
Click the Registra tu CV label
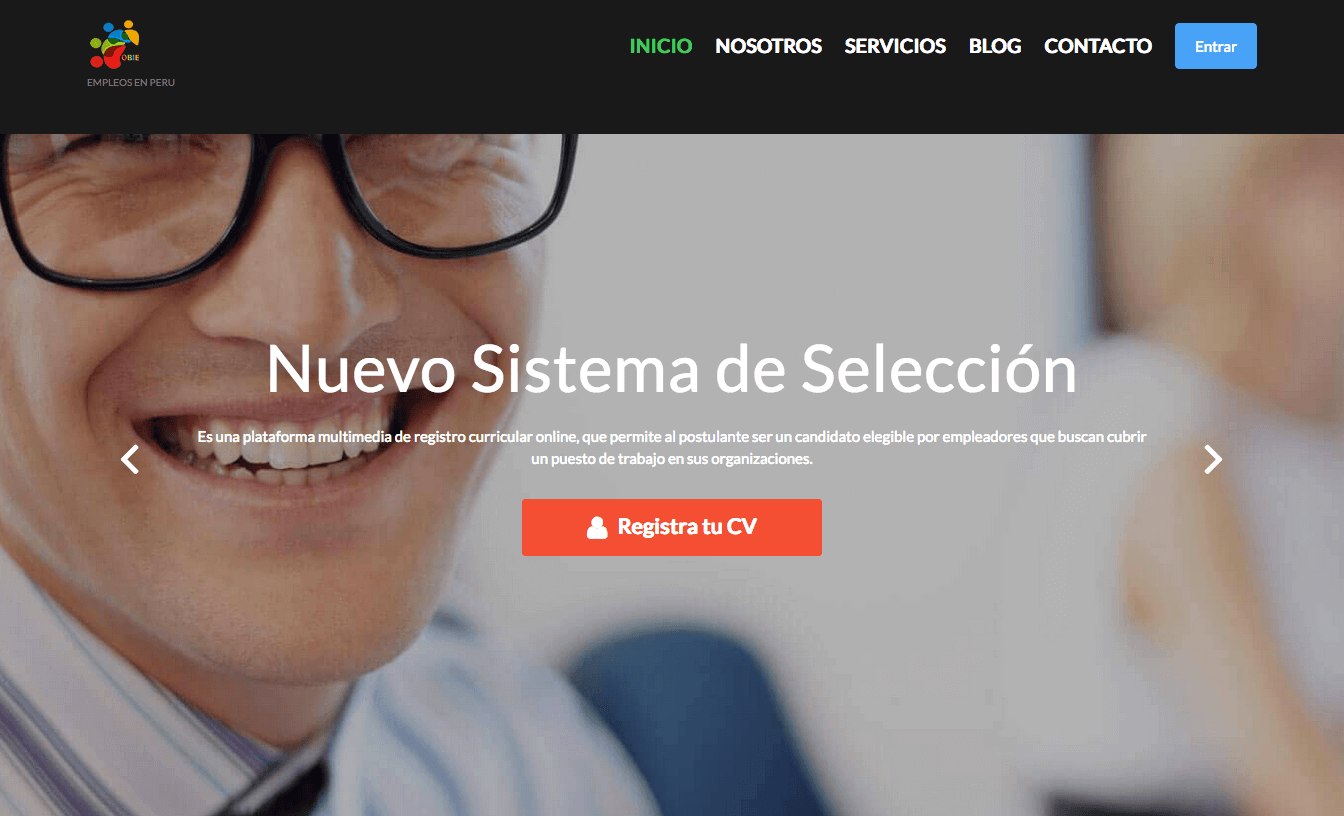tap(687, 526)
